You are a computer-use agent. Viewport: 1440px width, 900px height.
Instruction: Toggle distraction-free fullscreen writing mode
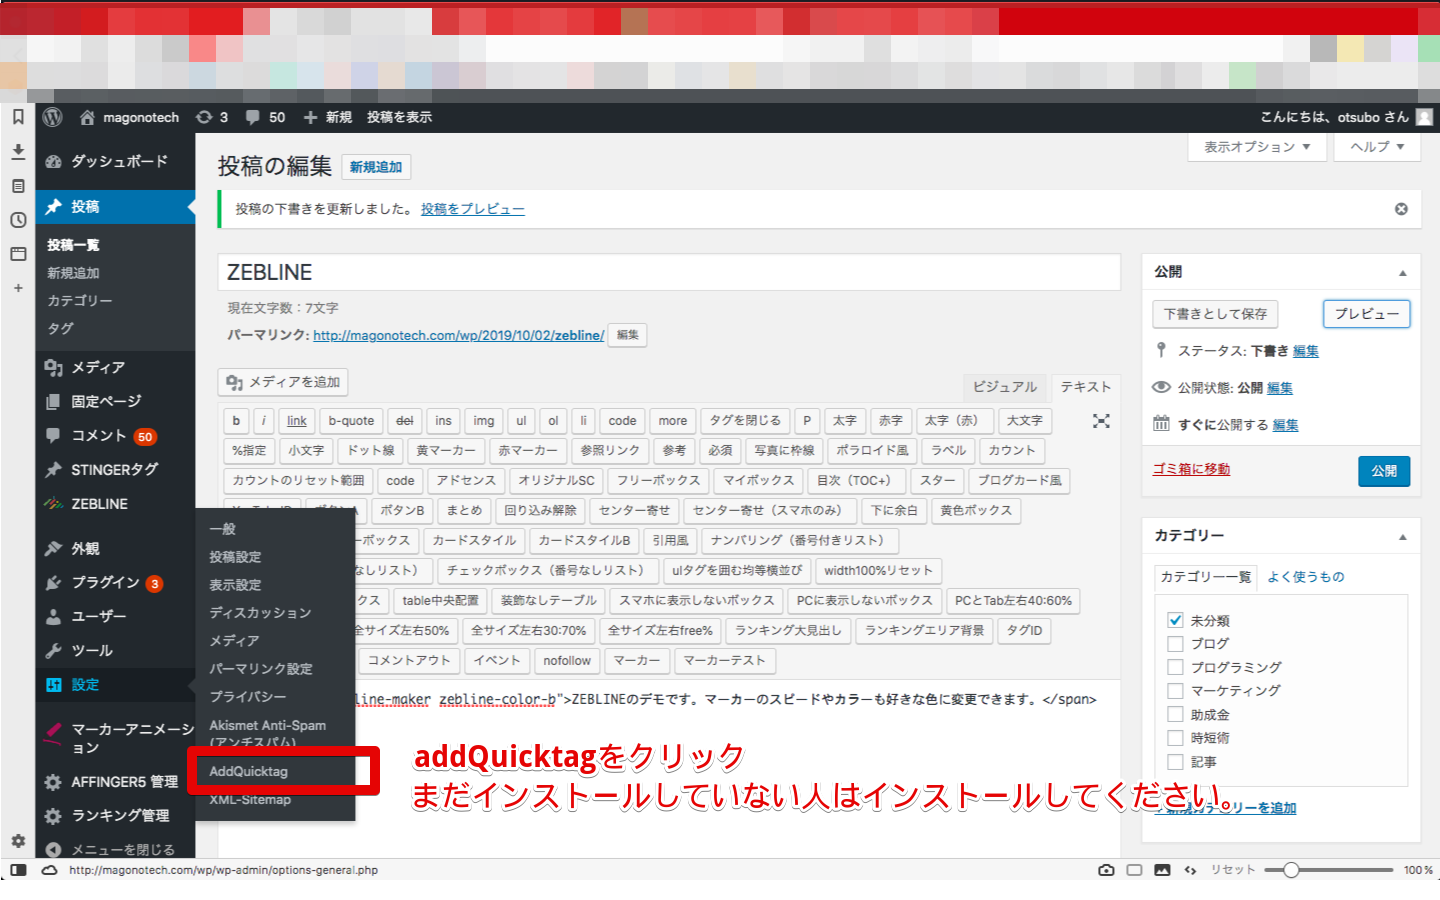(1101, 421)
